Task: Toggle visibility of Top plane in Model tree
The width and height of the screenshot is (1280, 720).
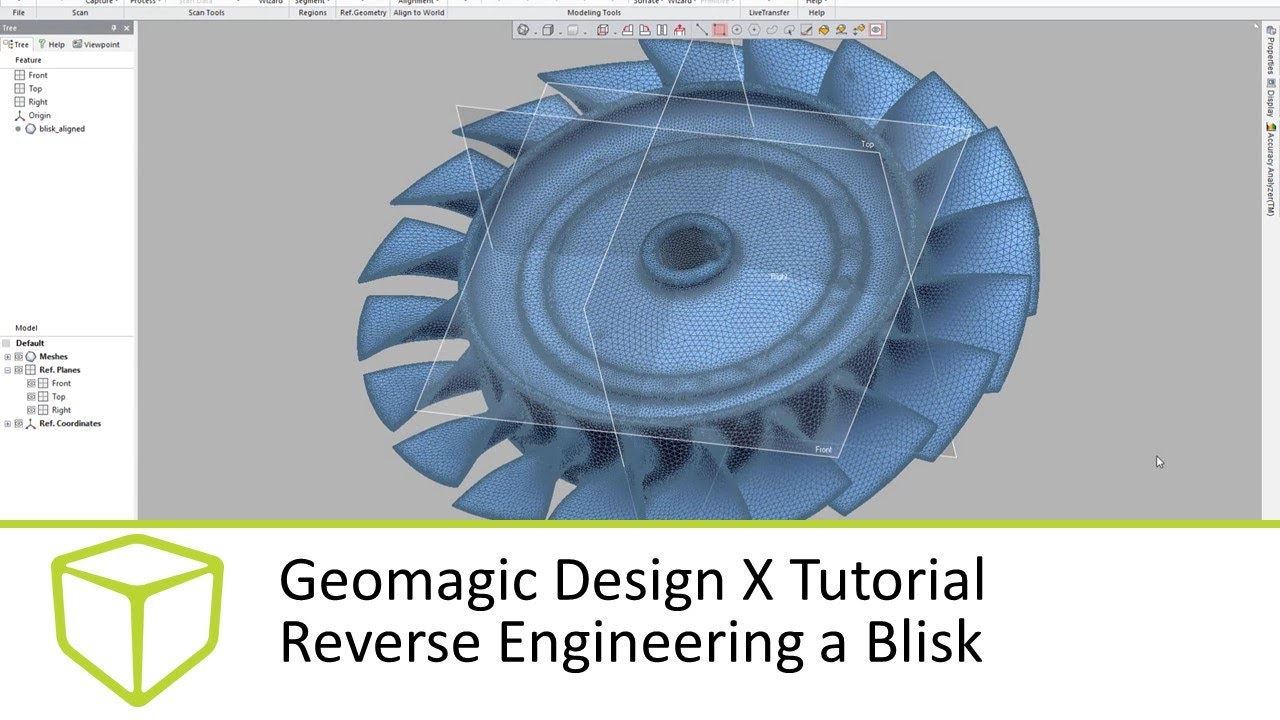Action: pos(31,397)
